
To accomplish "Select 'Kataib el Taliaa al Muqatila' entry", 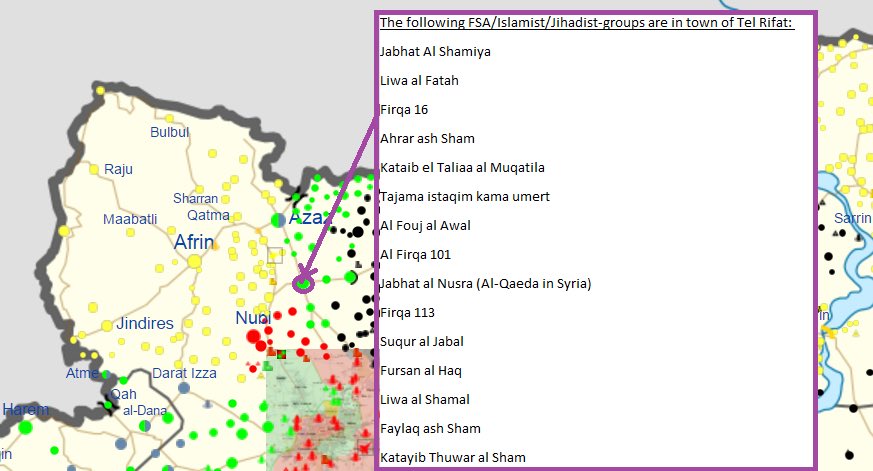I will pyautogui.click(x=462, y=168).
